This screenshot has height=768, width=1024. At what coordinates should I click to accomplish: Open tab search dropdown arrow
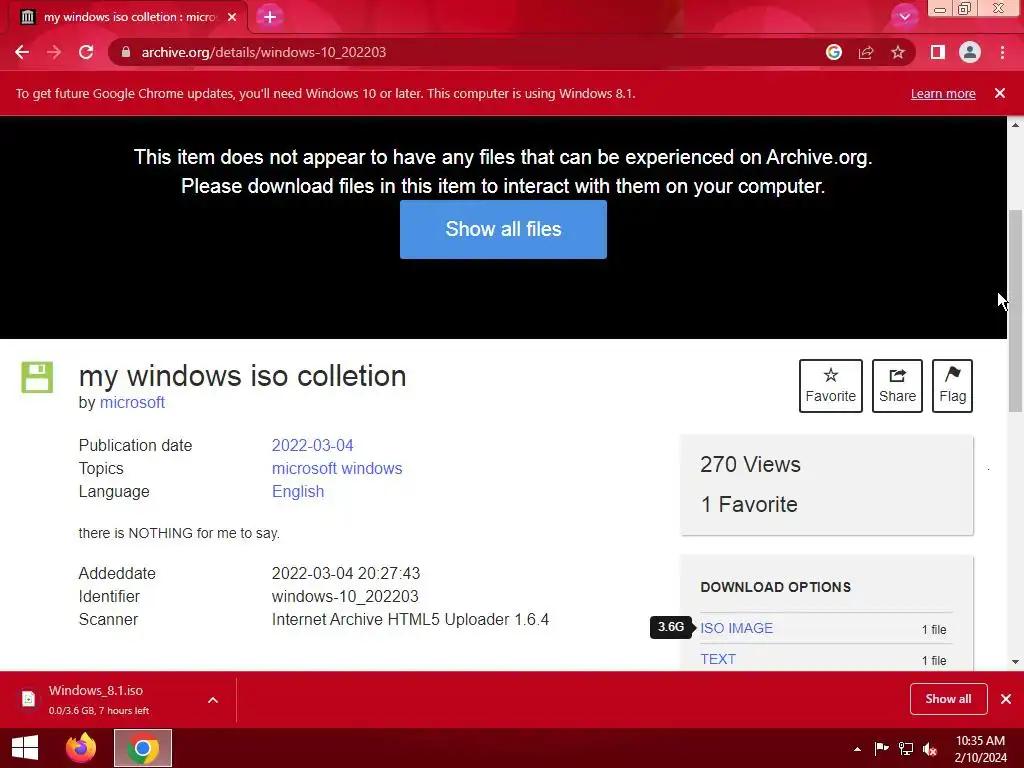[x=904, y=17]
